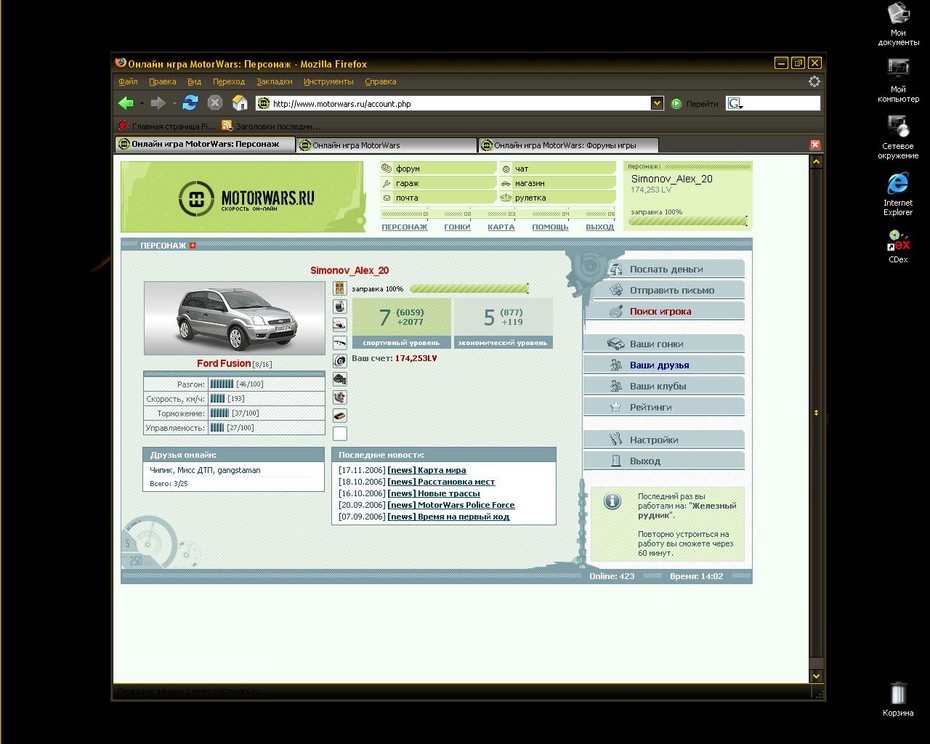Click the Google search input box
This screenshot has height=744, width=930.
pos(782,104)
